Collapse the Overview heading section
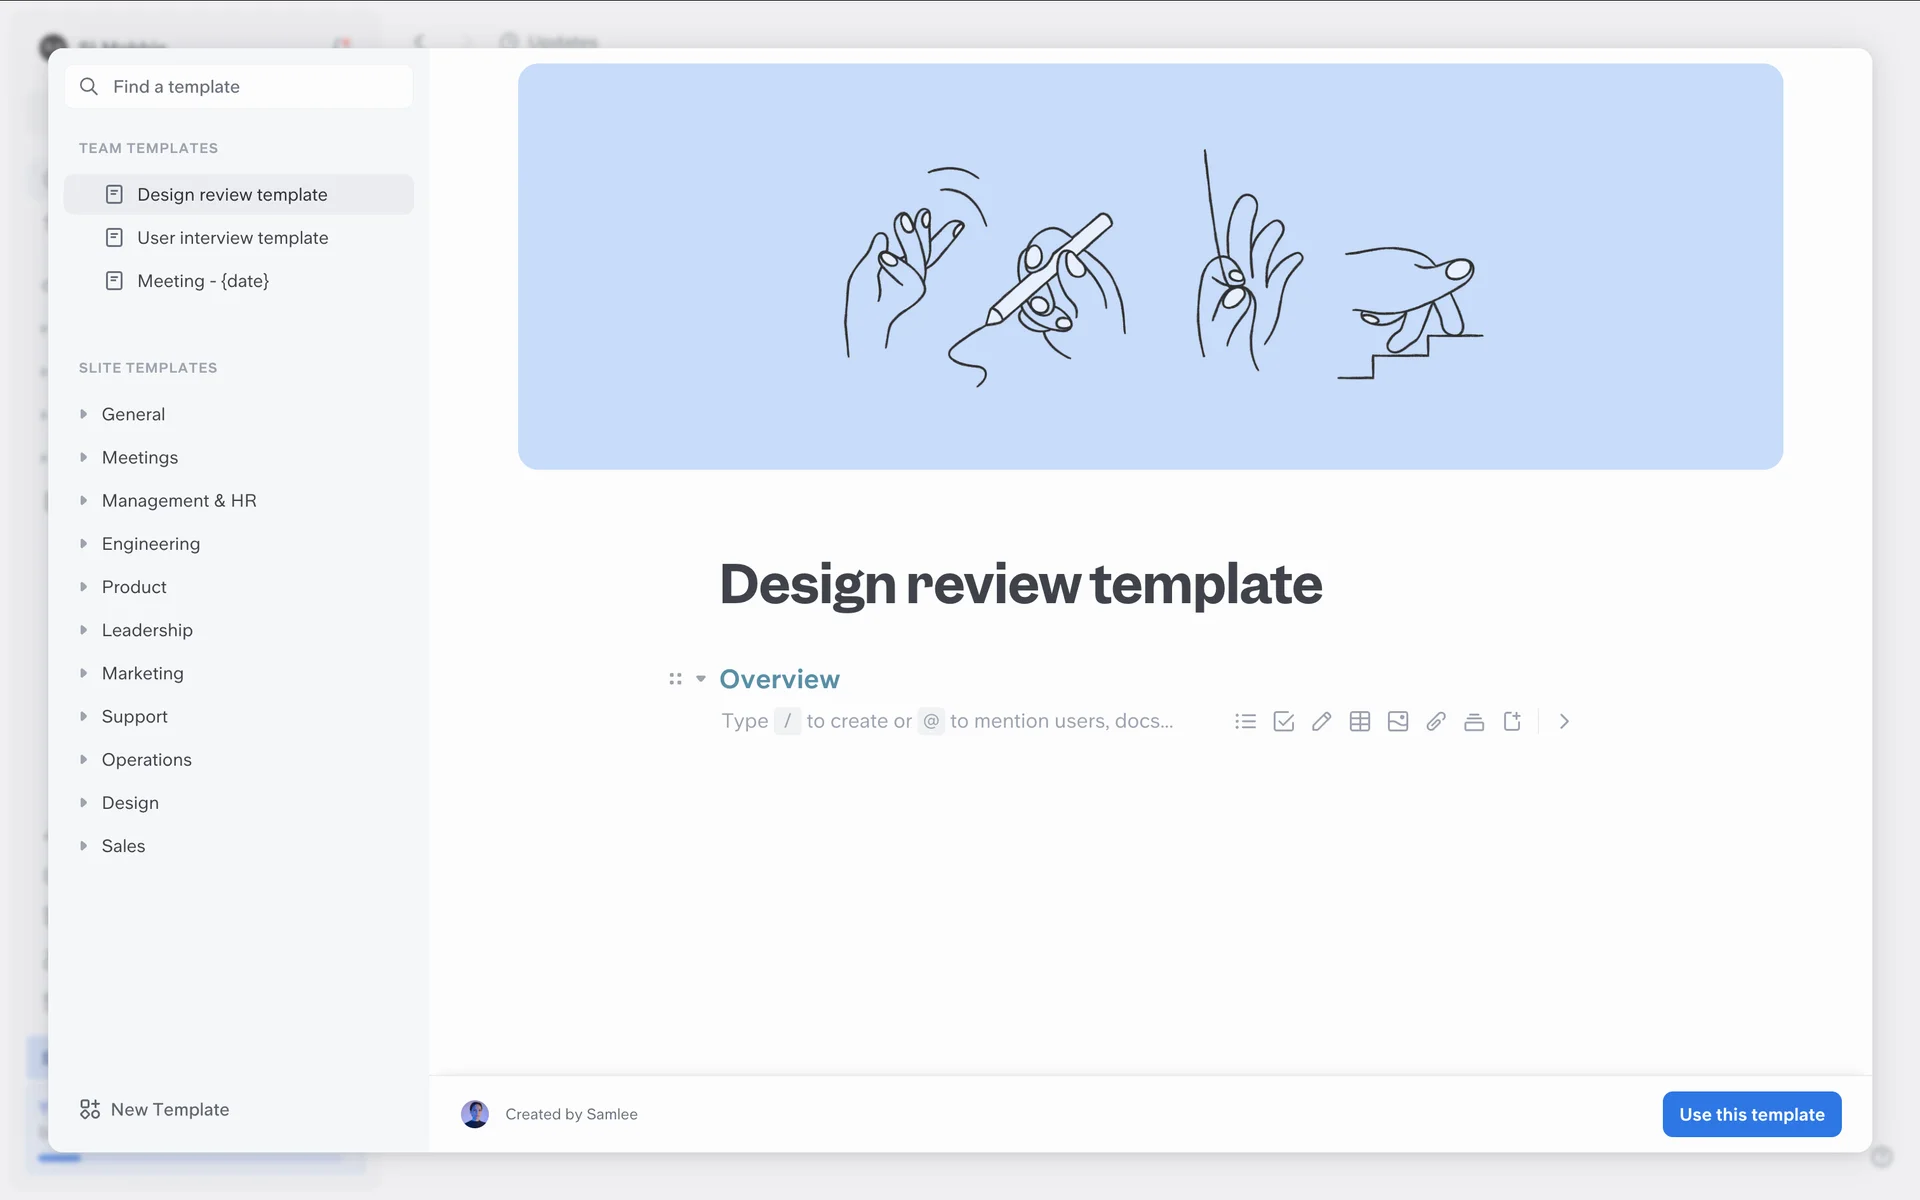The width and height of the screenshot is (1920, 1200). coord(701,679)
